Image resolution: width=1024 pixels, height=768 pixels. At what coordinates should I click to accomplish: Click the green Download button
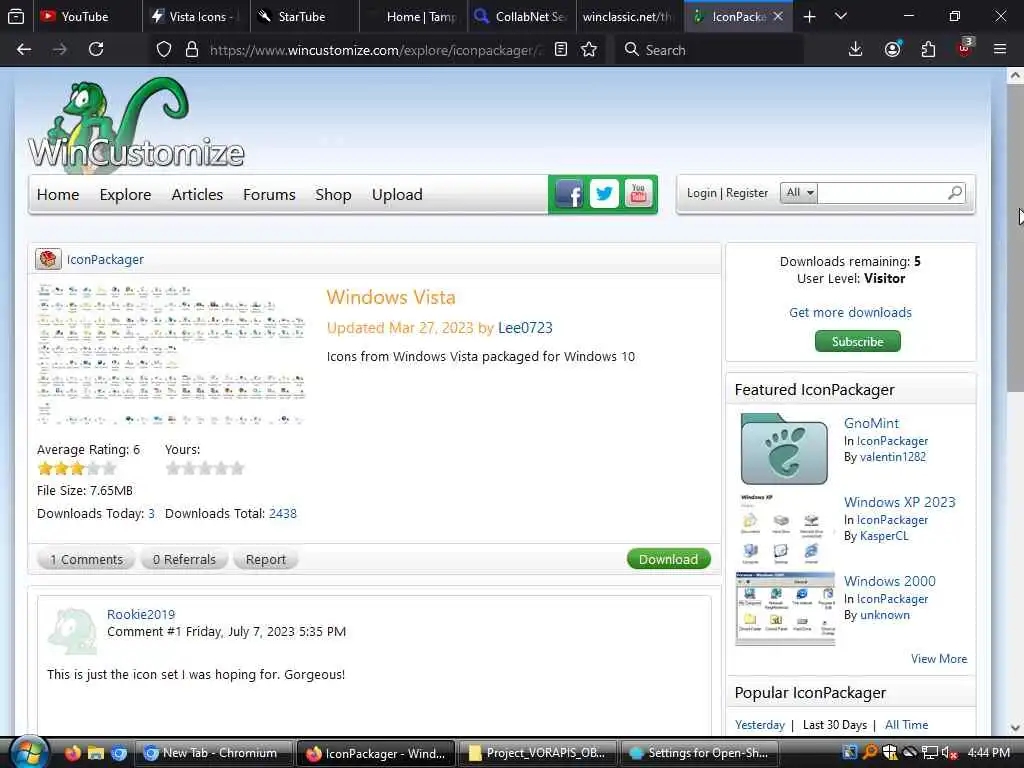(668, 559)
